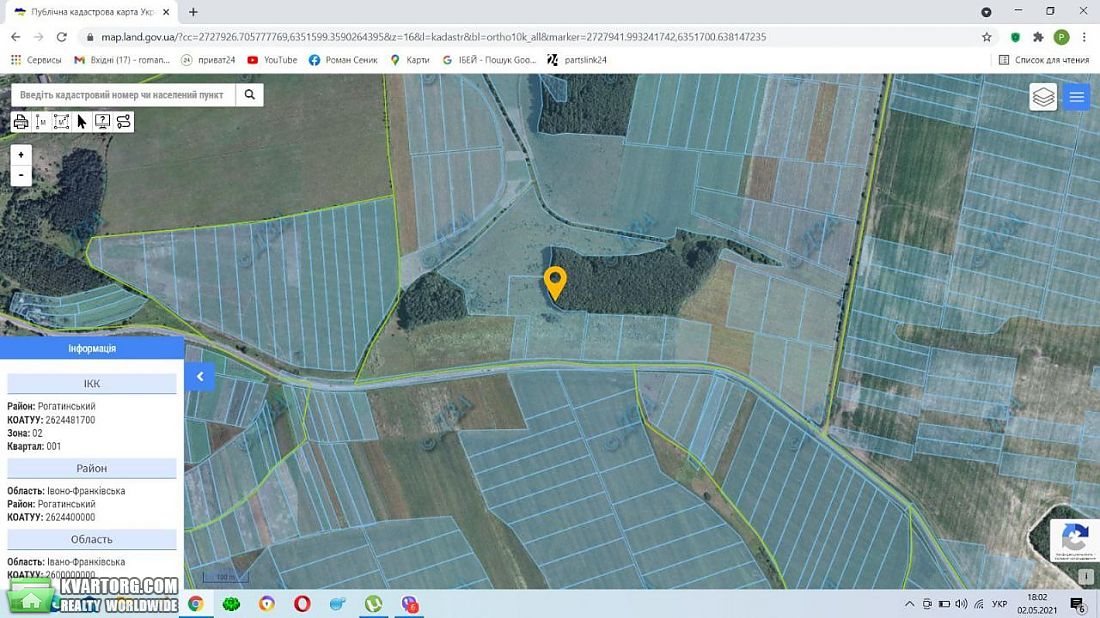
Task: Select the distance measurement tool
Action: tap(41, 122)
